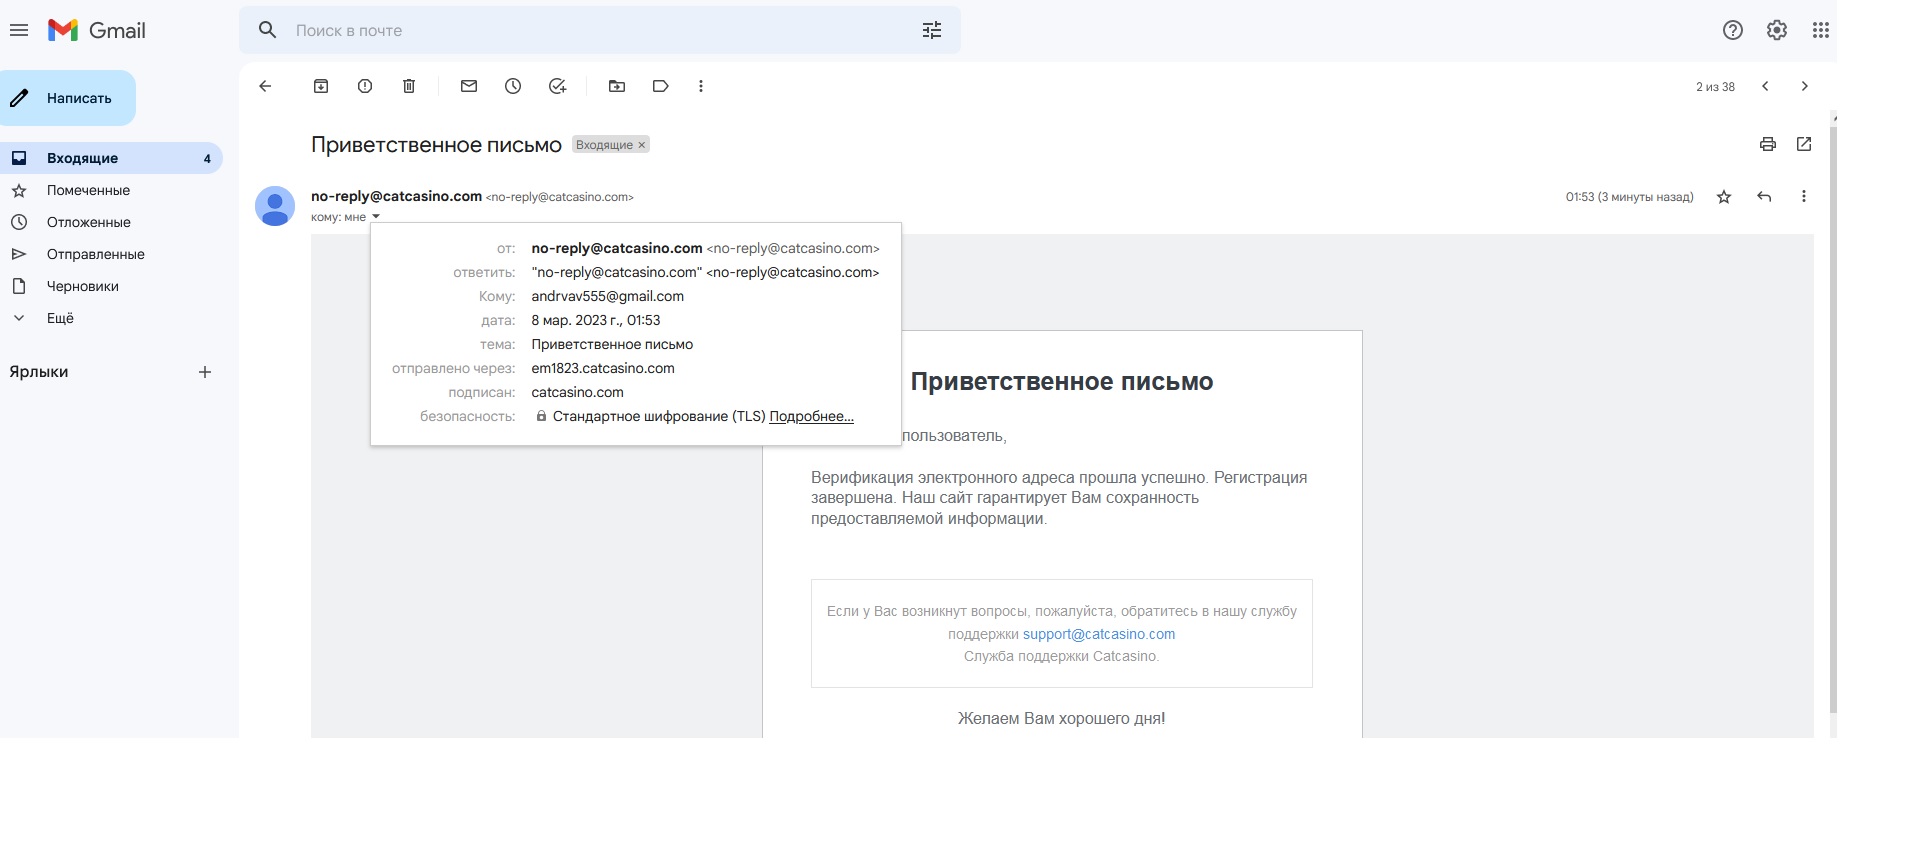Open the support@catcasino.com link
Image resolution: width=1914 pixels, height=867 pixels.
tap(1098, 634)
